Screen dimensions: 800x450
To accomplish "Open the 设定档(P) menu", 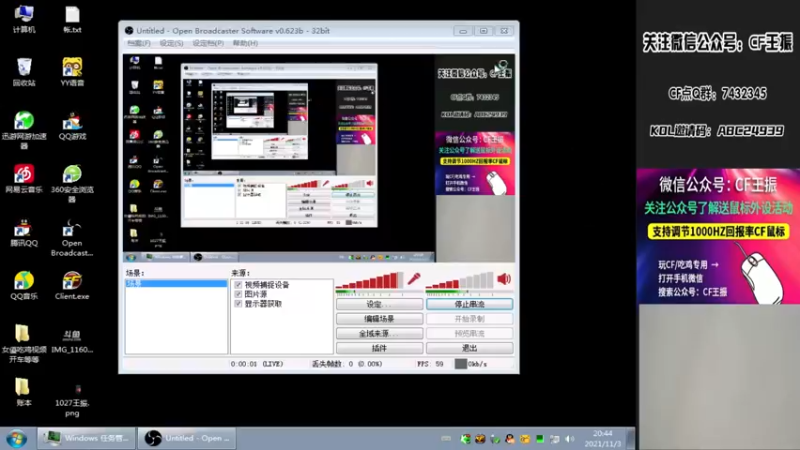I will (208, 43).
